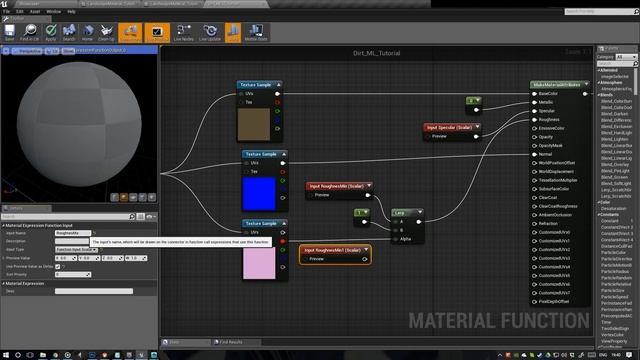Click the Lit view mode button

(52, 51)
